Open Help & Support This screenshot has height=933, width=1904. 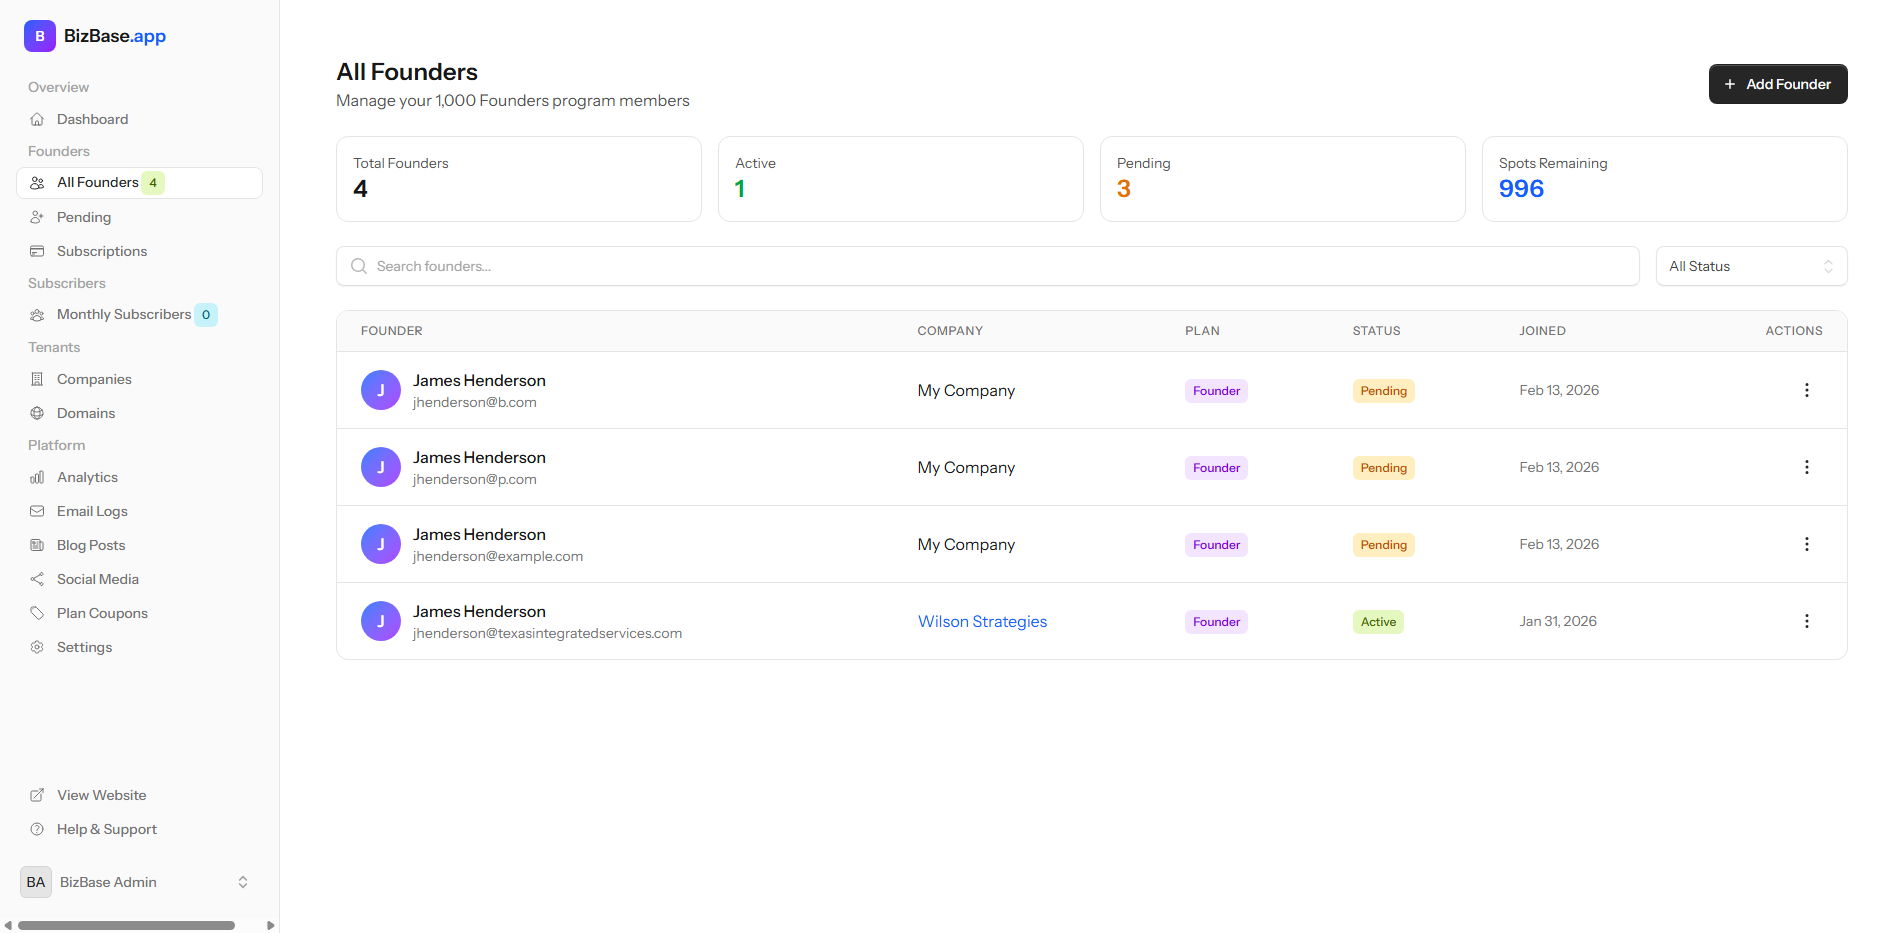point(106,829)
